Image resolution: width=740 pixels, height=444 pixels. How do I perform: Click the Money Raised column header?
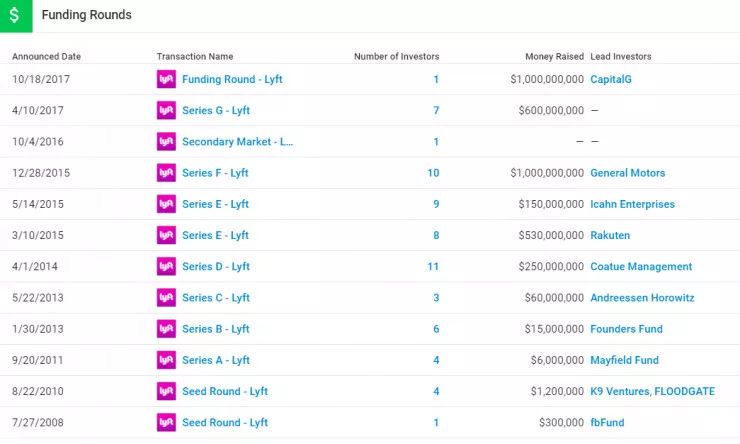pos(554,56)
